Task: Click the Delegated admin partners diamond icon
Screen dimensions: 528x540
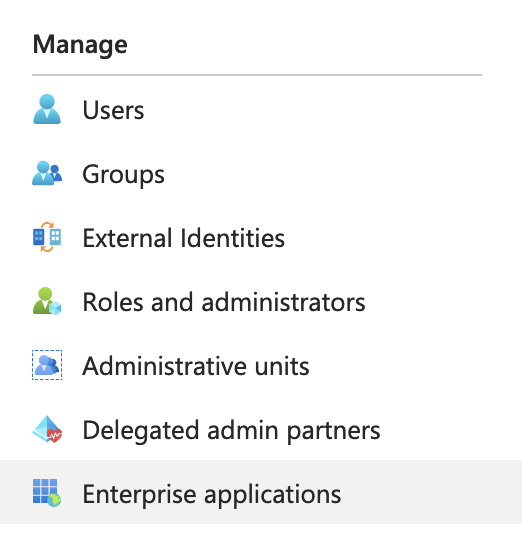Action: click(47, 429)
